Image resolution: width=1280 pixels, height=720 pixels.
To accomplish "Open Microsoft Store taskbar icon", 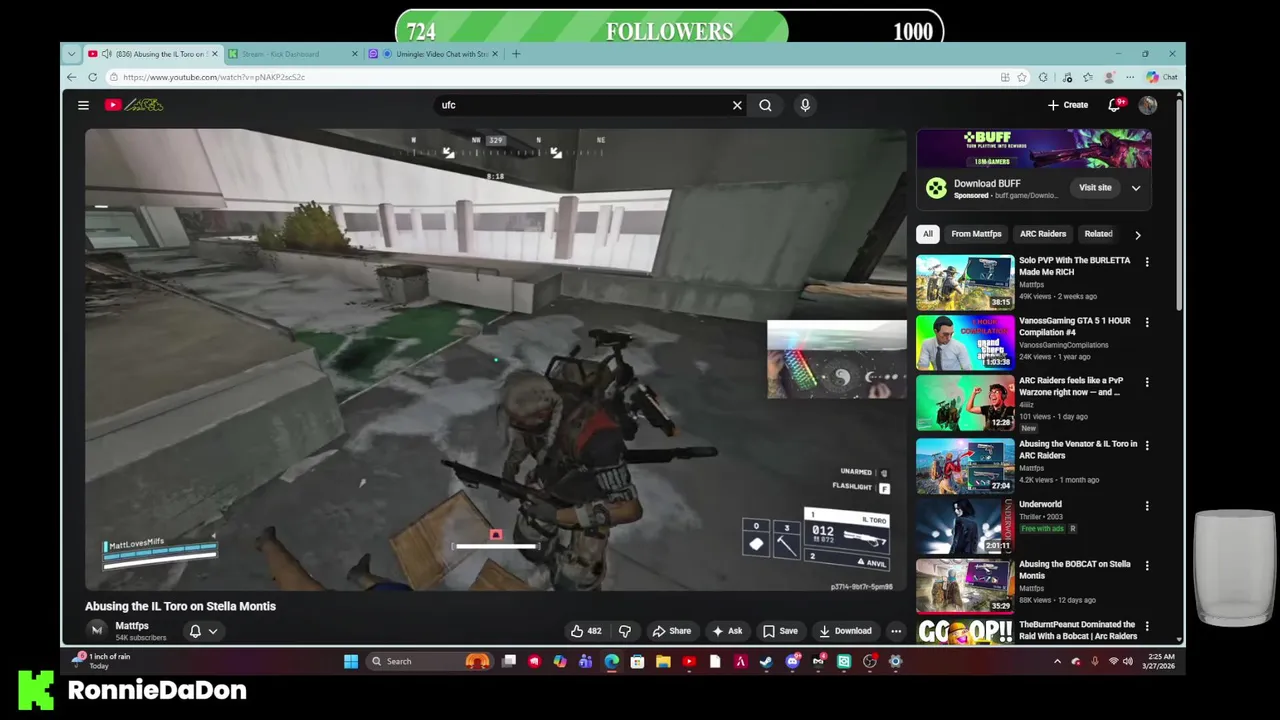I will point(637,661).
